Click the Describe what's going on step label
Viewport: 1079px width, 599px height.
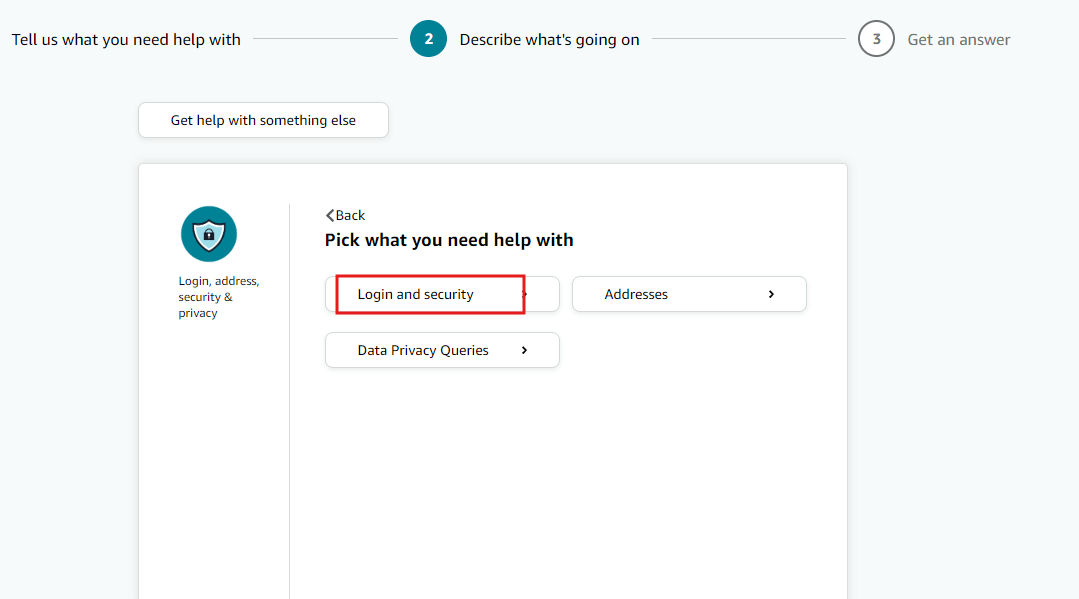click(x=549, y=39)
